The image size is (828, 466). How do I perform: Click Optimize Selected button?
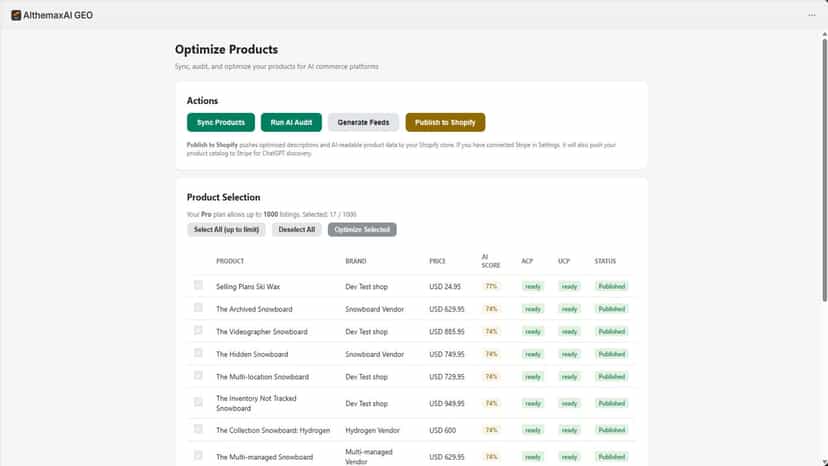pos(362,229)
